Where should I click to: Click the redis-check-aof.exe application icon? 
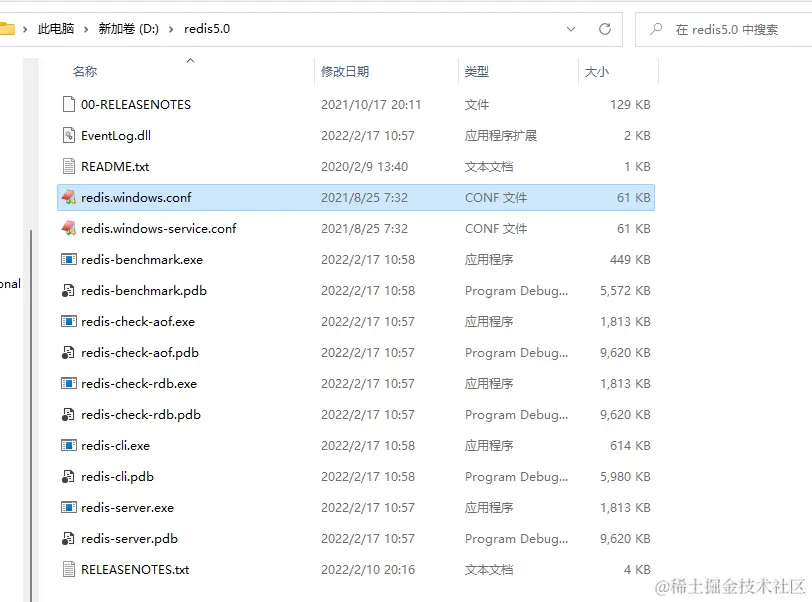click(69, 322)
